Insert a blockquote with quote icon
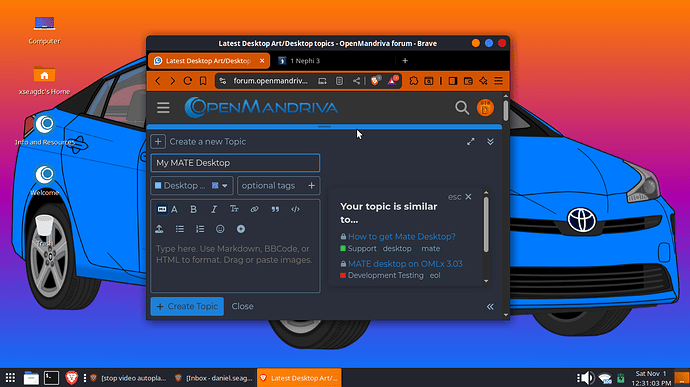This screenshot has width=690, height=387. coord(275,209)
